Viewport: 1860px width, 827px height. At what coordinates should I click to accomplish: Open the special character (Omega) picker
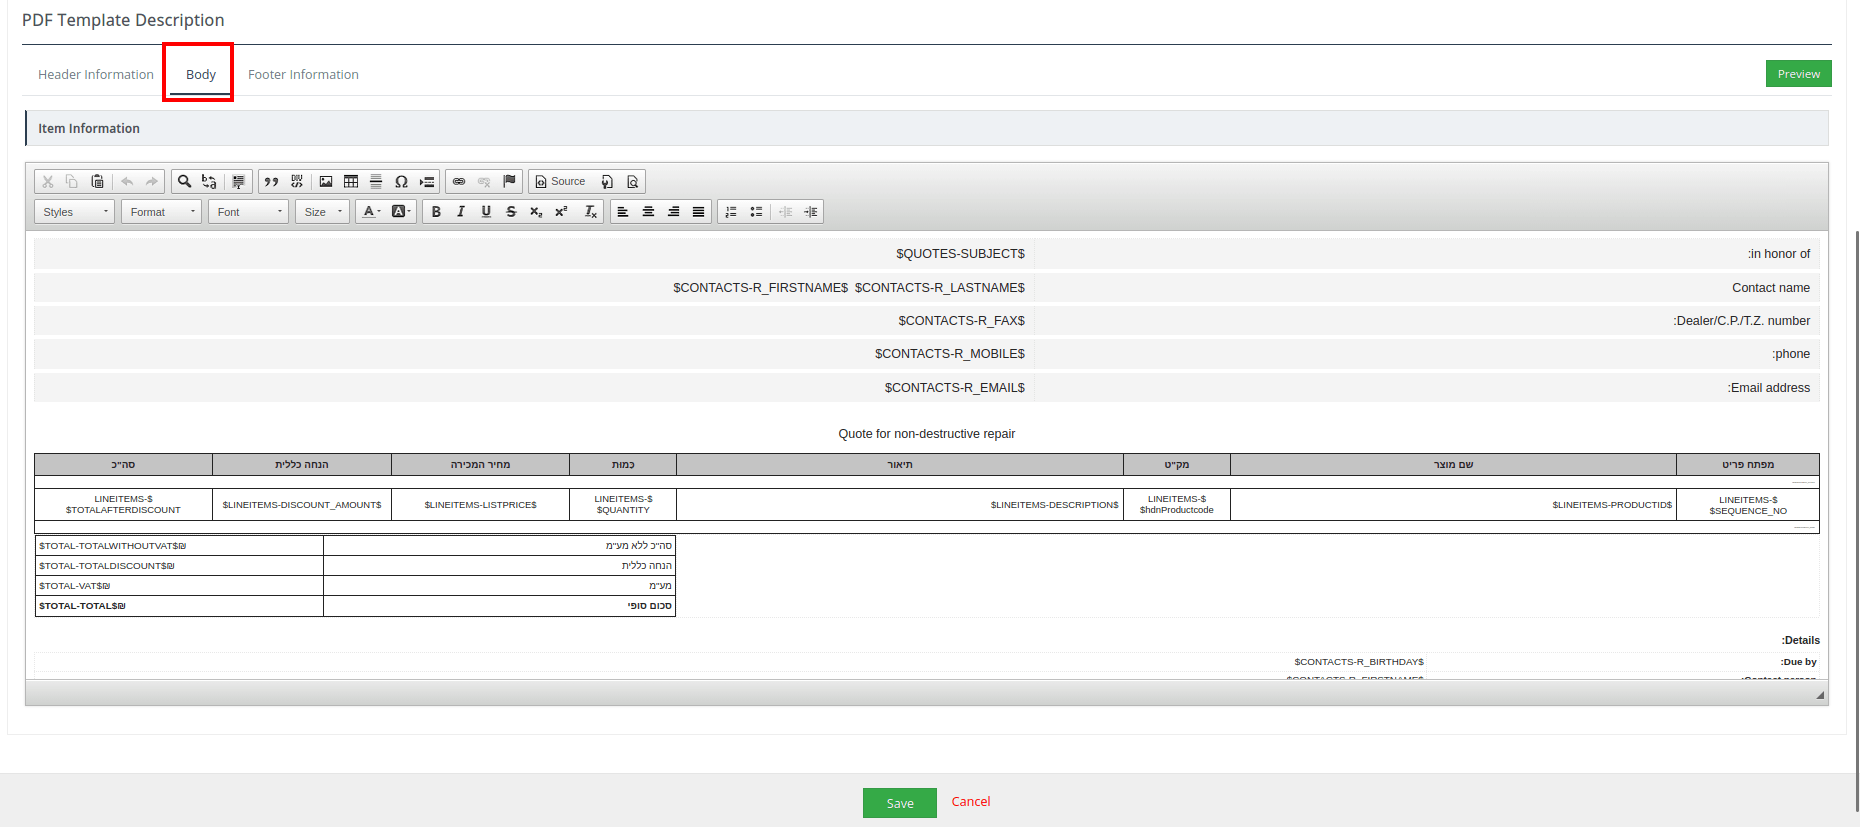401,181
